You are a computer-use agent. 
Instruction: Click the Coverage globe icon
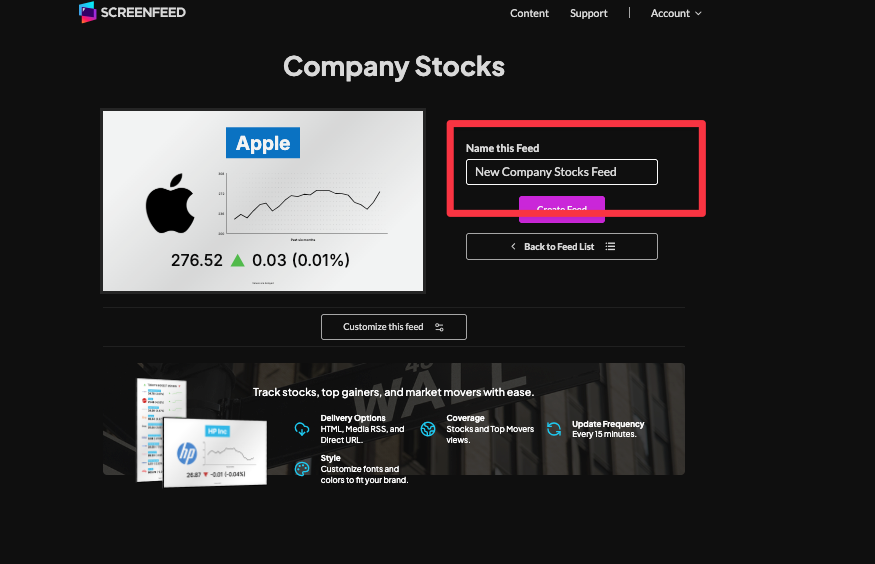point(428,429)
